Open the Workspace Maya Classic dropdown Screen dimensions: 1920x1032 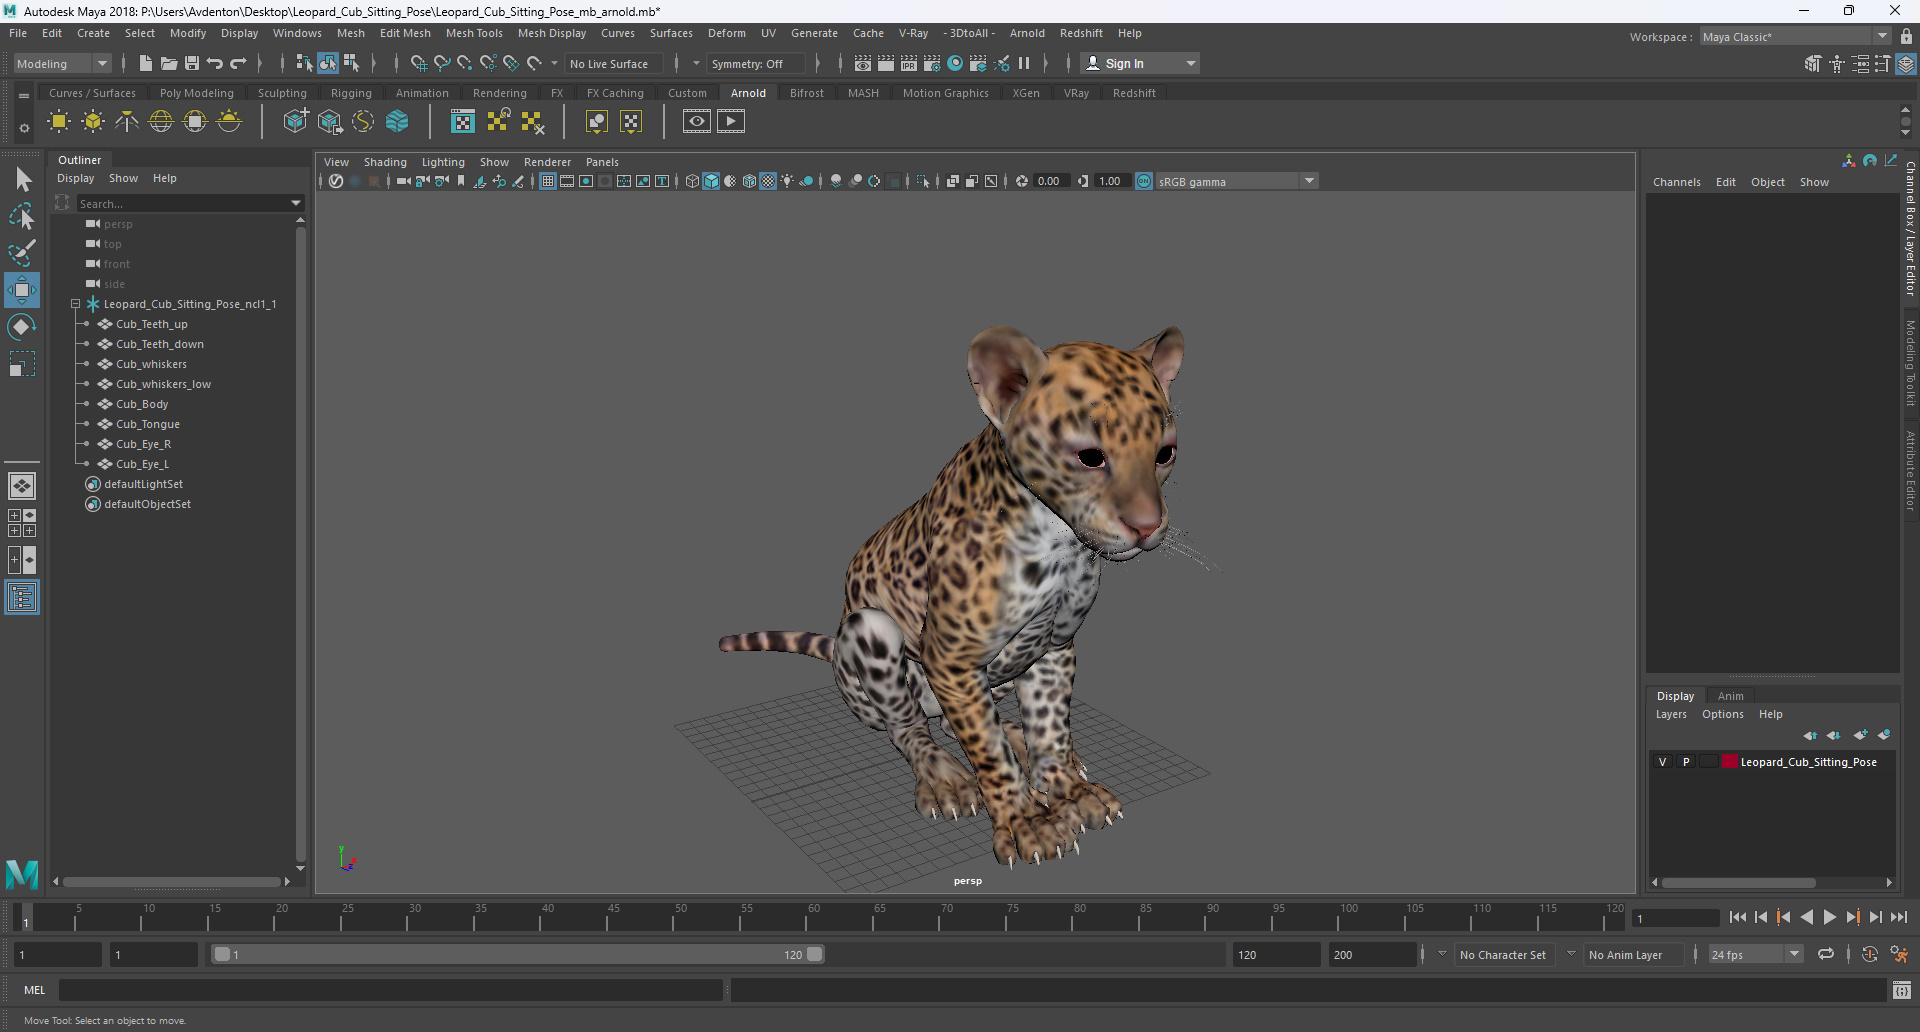(x=1795, y=37)
